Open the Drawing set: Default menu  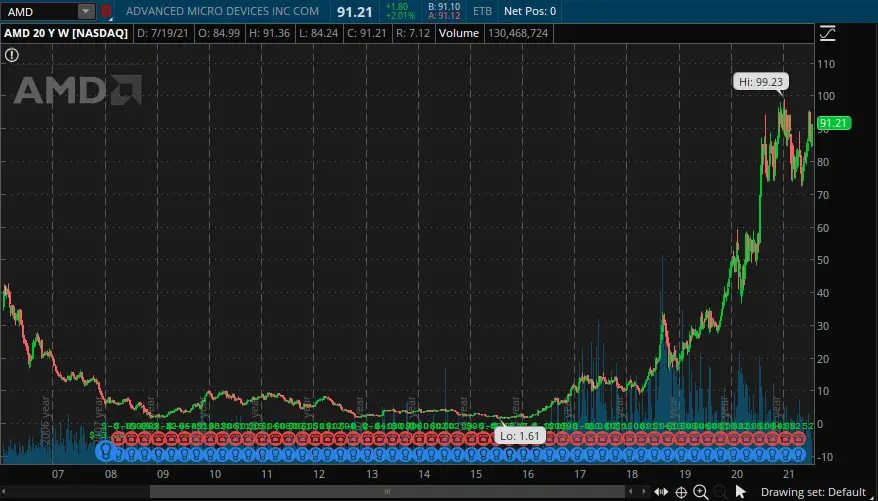[813, 492]
